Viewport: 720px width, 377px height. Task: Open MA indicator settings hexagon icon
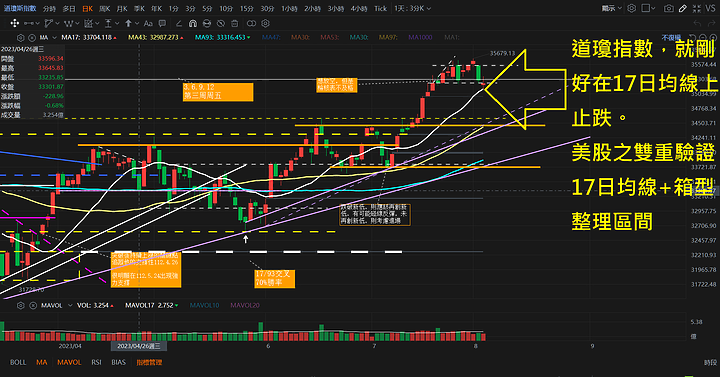20,38
